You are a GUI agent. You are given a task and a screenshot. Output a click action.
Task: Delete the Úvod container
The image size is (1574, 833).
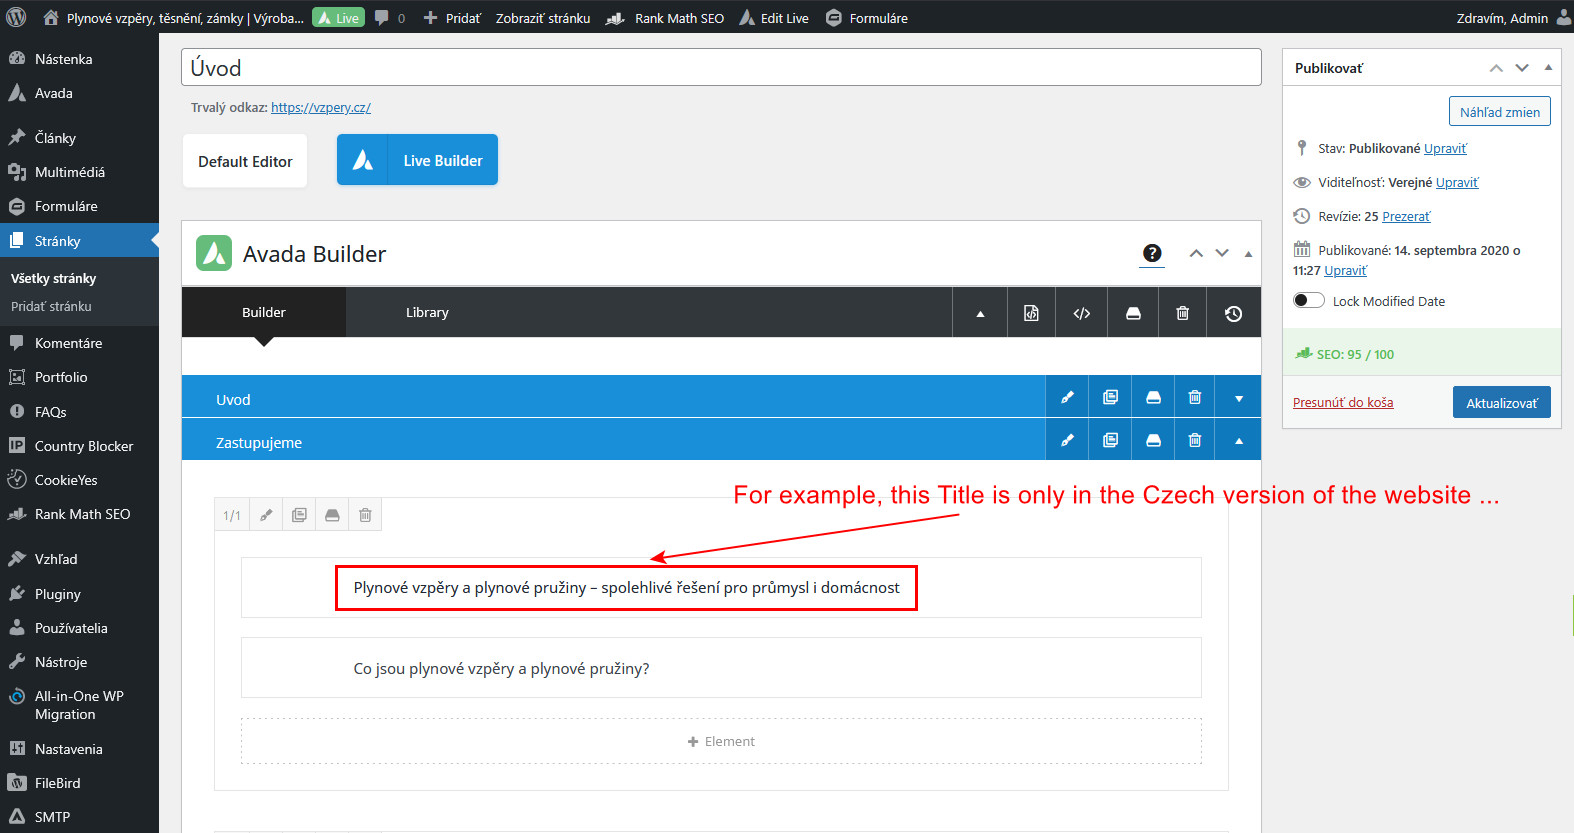1194,397
